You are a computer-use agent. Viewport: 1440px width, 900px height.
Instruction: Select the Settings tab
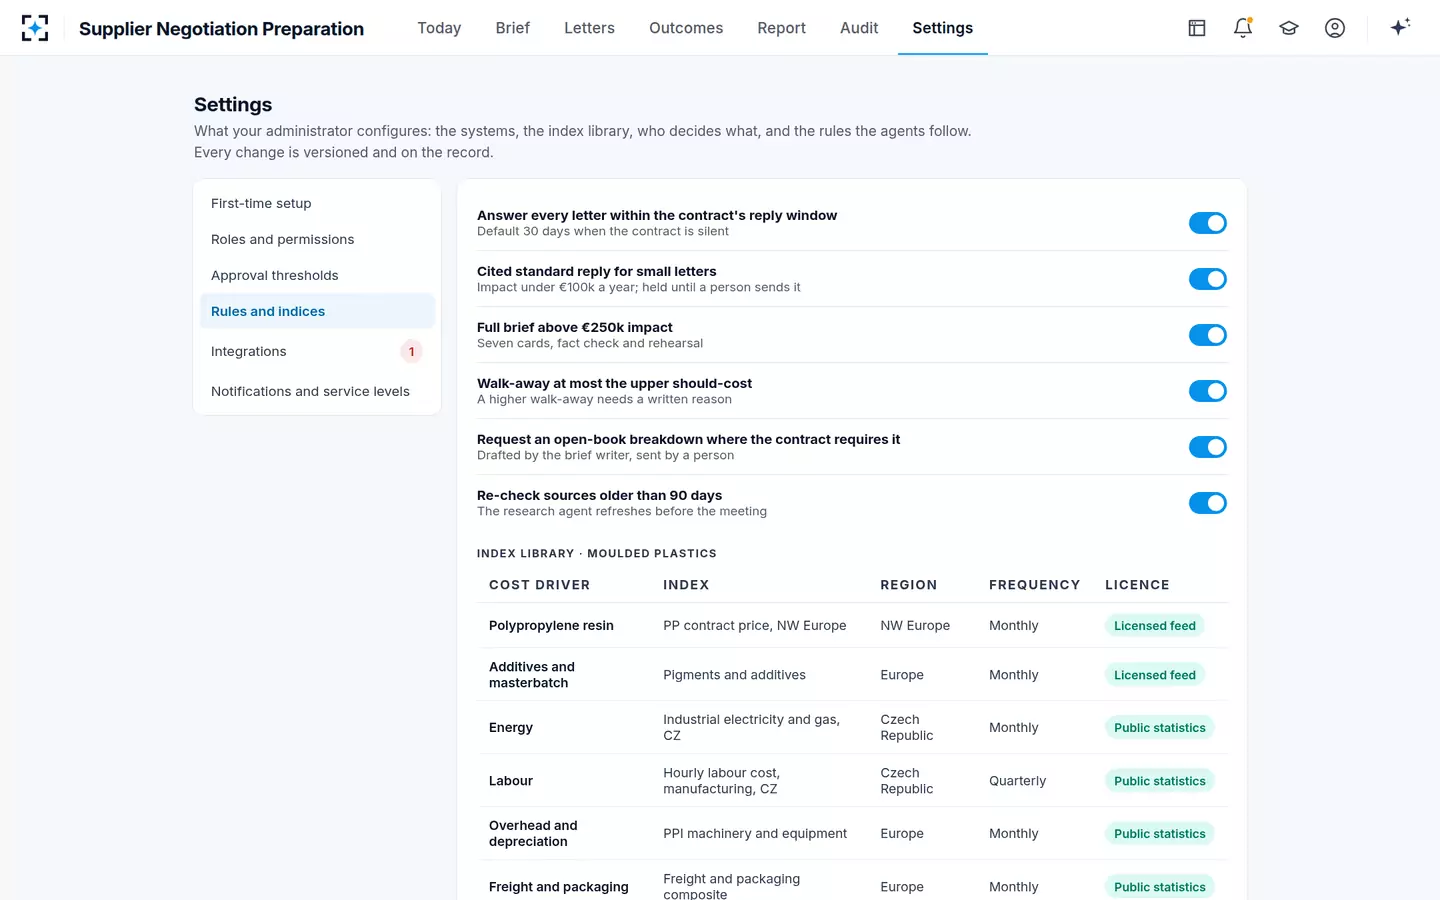(943, 28)
